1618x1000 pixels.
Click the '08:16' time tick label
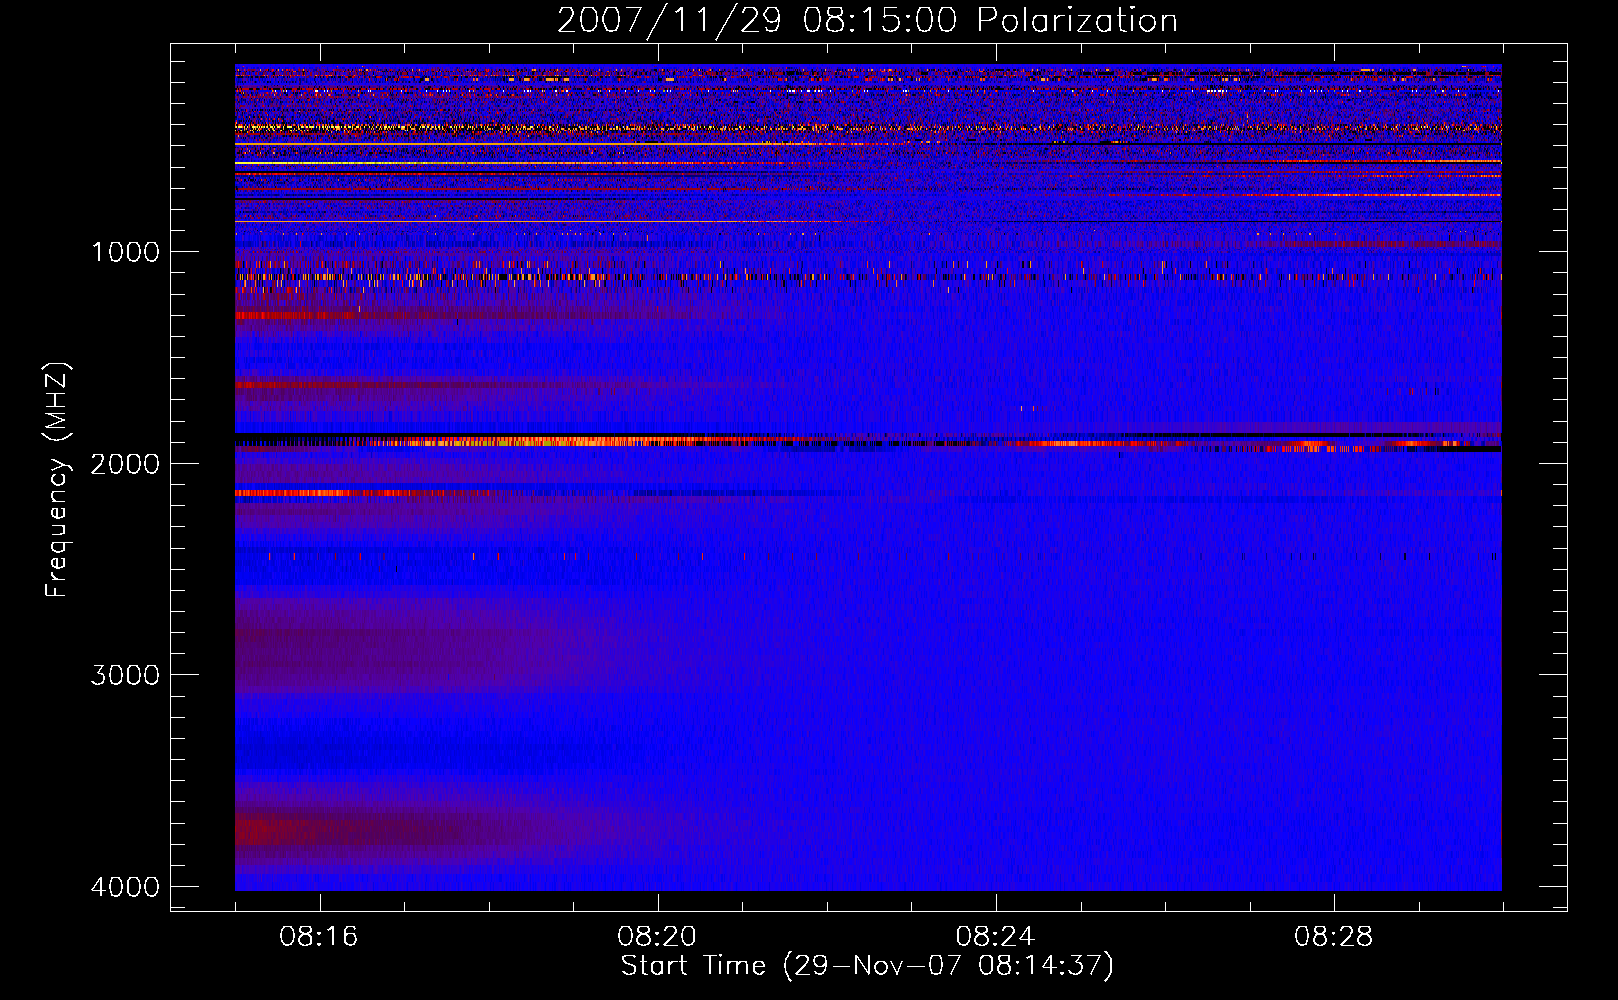(x=319, y=937)
